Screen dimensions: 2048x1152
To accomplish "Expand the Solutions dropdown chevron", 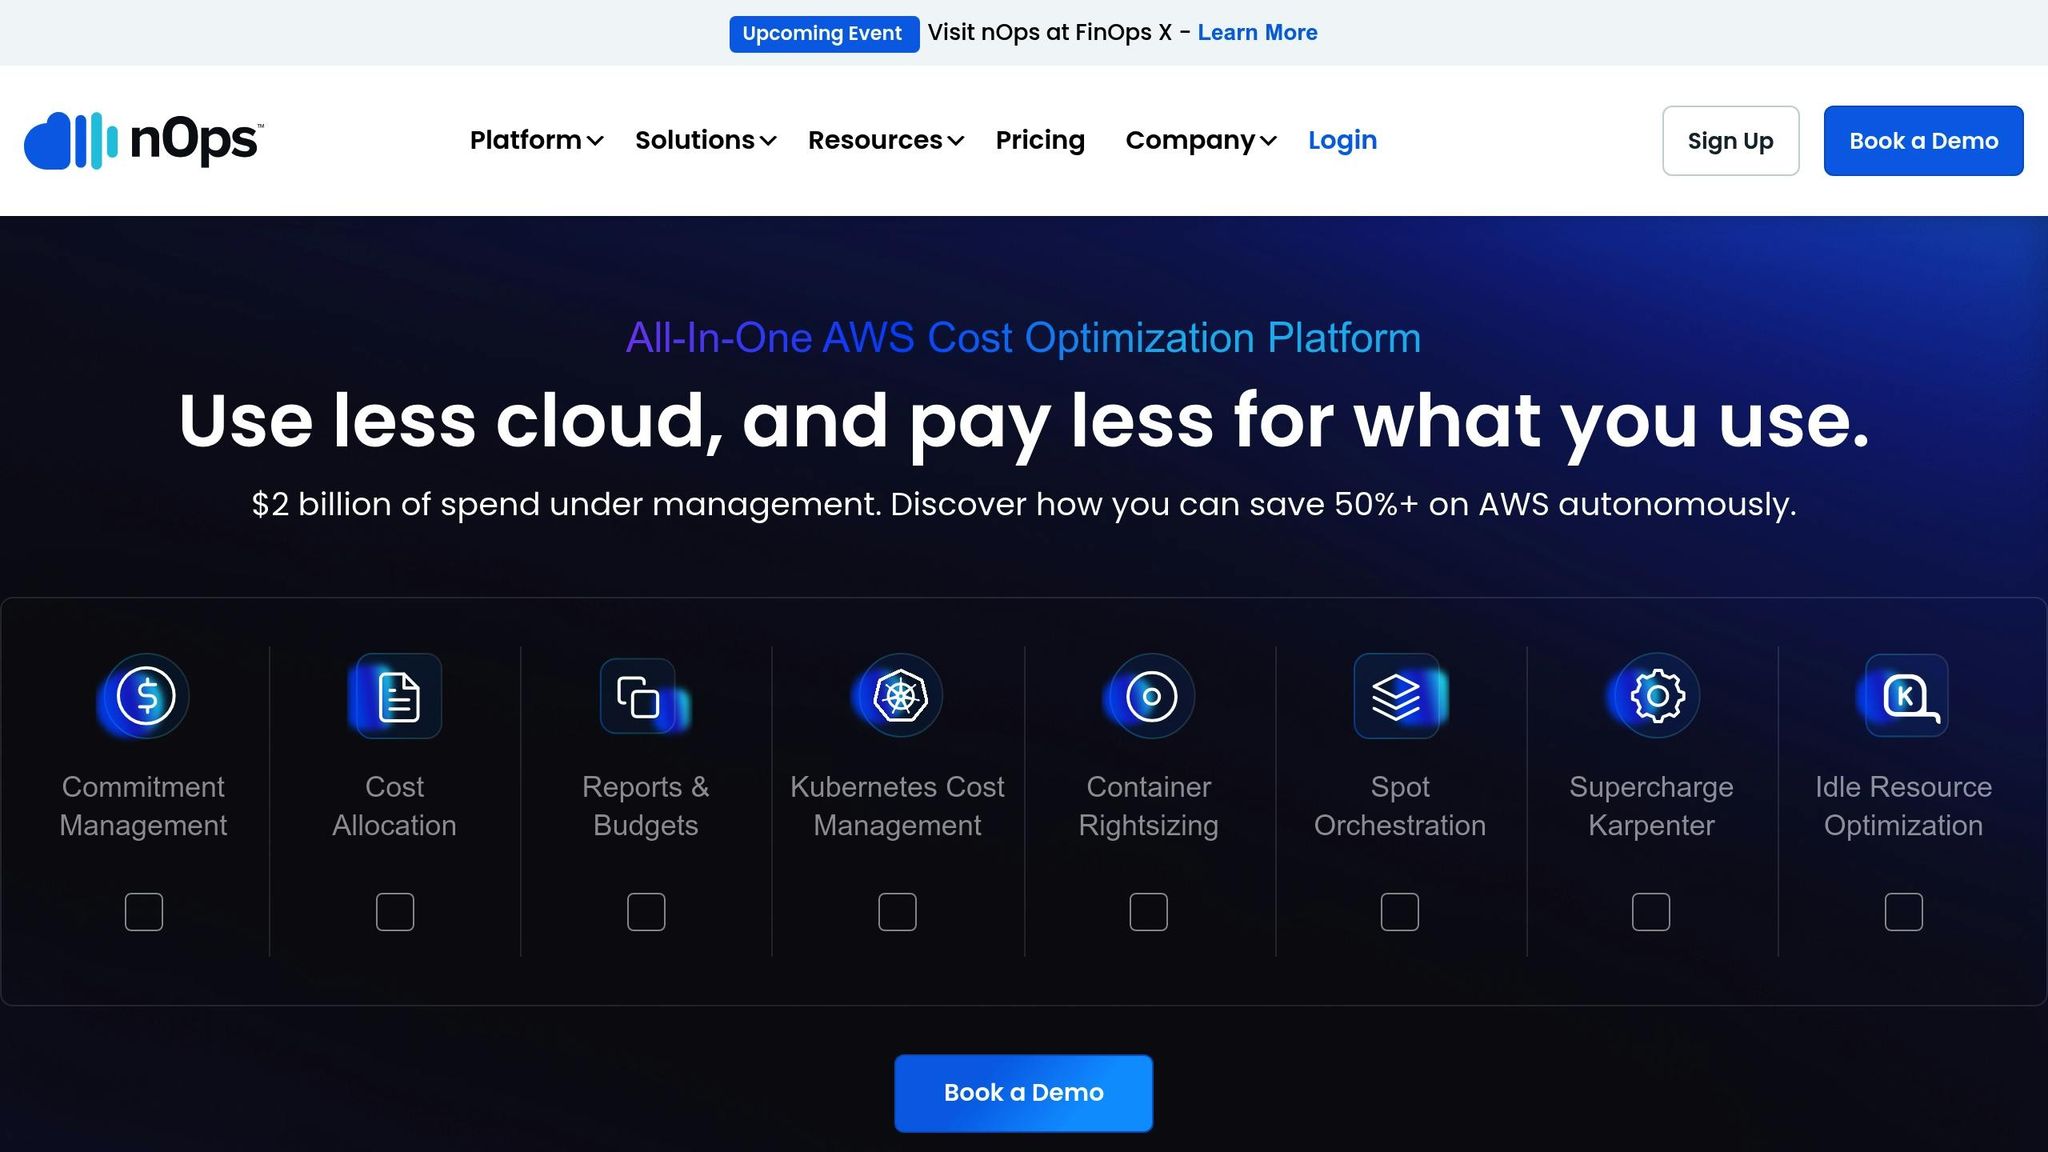I will [768, 141].
